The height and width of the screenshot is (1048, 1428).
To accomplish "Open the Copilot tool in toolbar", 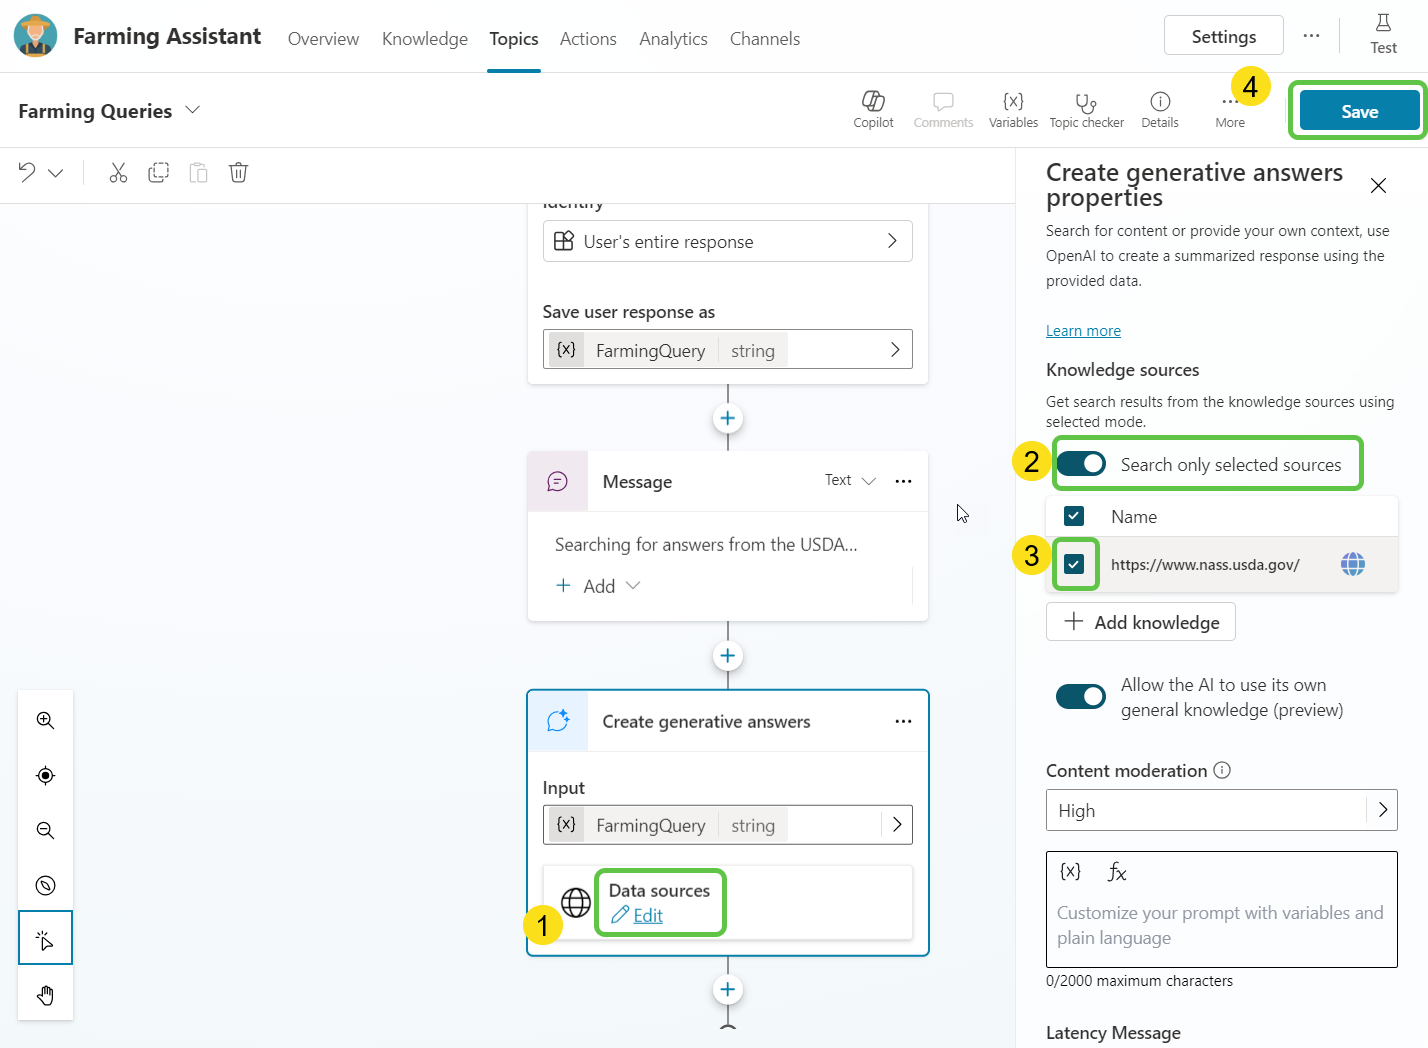I will [873, 109].
